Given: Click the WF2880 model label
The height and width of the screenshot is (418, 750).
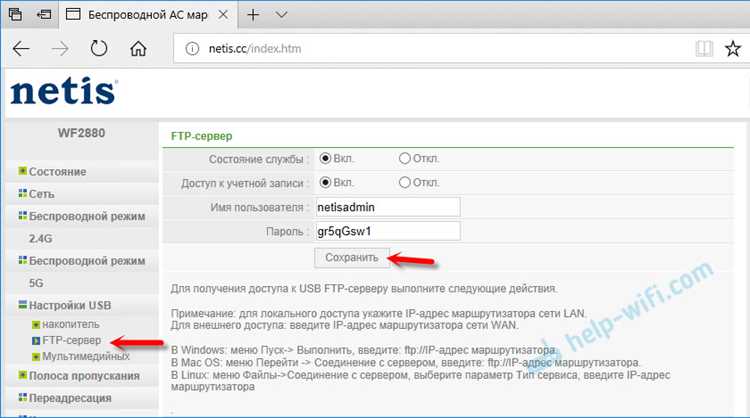Looking at the screenshot, I should coord(81,133).
